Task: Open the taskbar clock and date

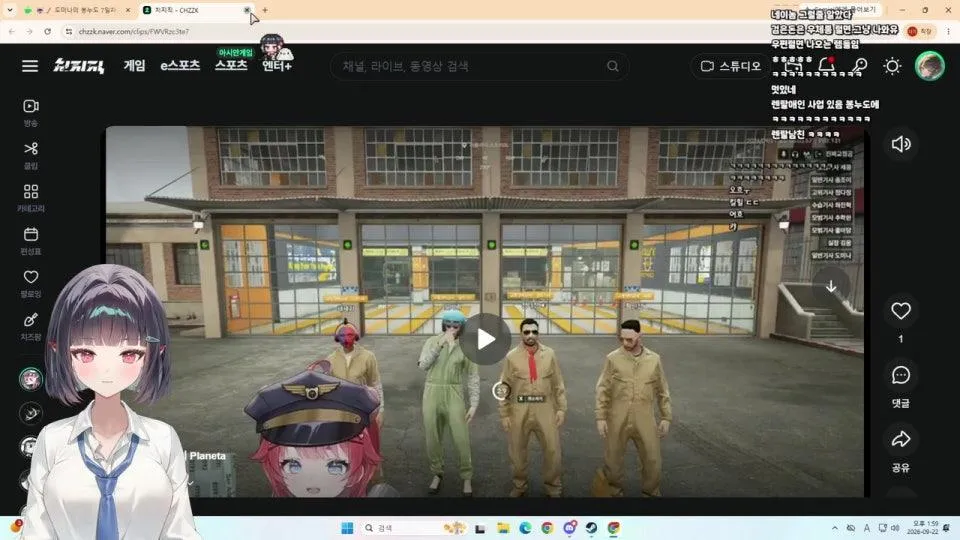Action: [925, 528]
